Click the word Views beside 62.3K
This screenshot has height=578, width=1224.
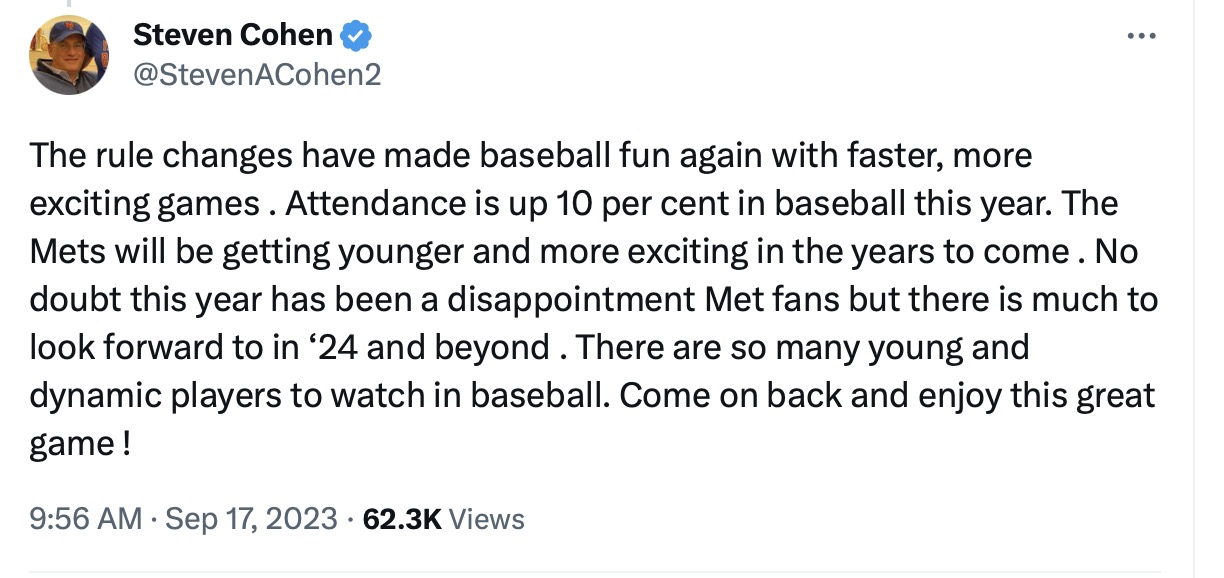click(487, 519)
